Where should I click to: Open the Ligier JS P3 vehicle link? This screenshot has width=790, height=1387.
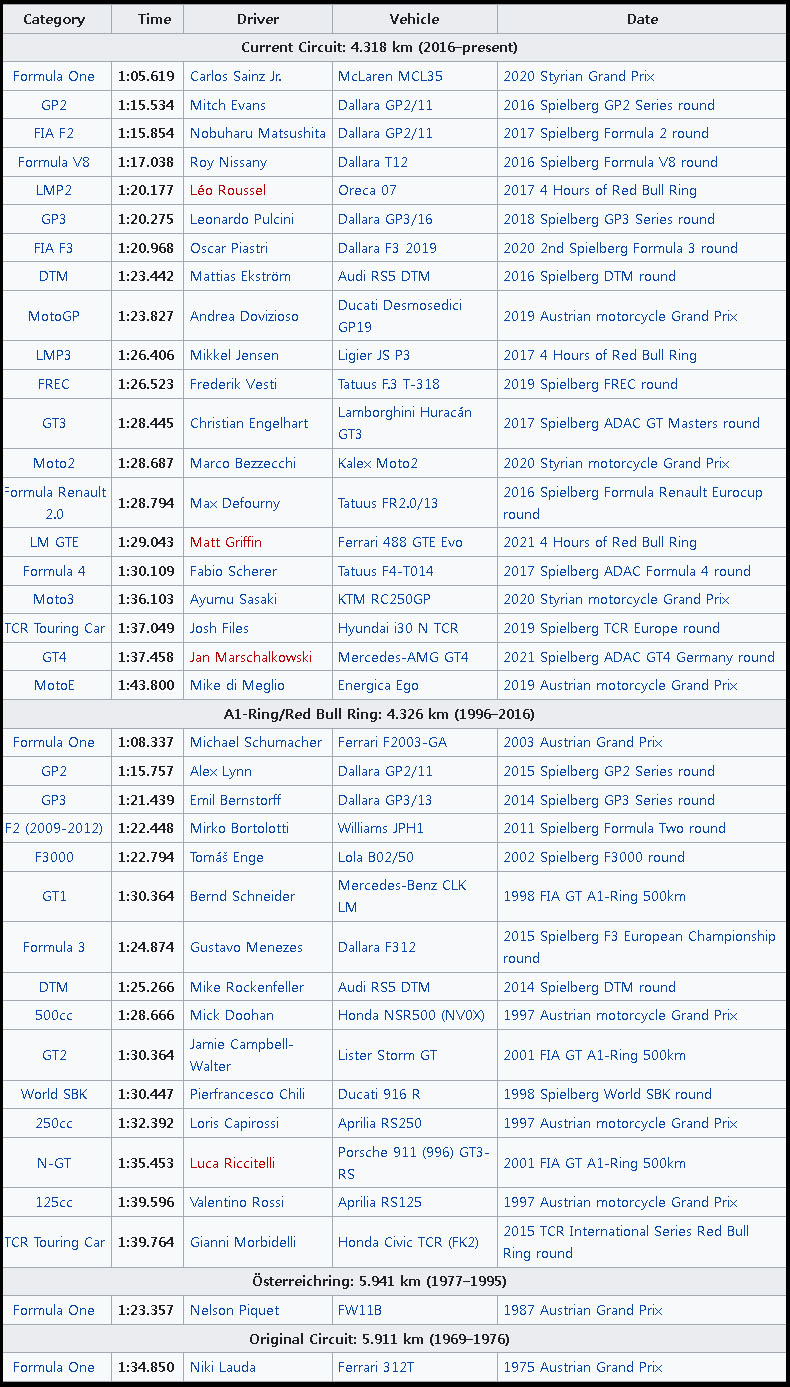click(374, 355)
